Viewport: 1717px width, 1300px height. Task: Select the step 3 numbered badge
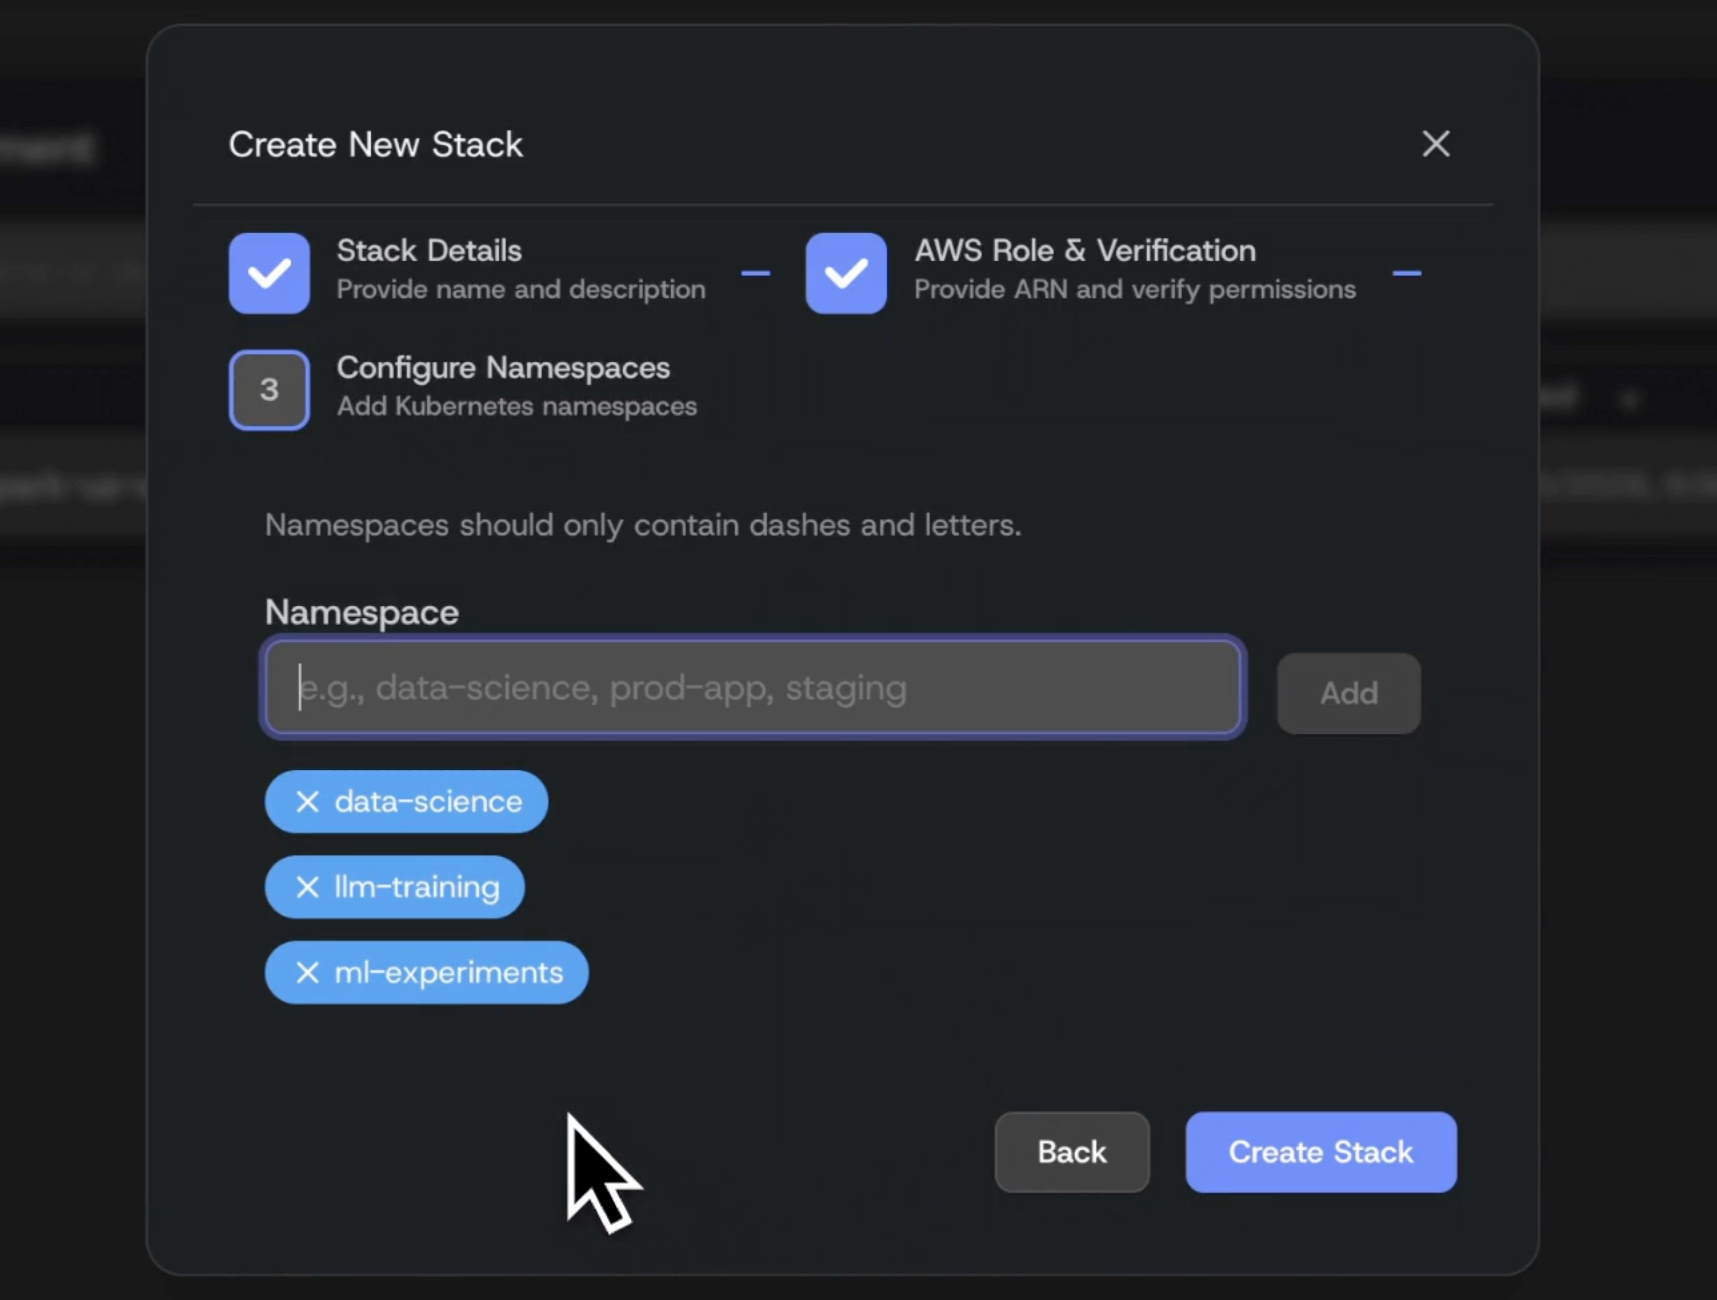click(268, 390)
